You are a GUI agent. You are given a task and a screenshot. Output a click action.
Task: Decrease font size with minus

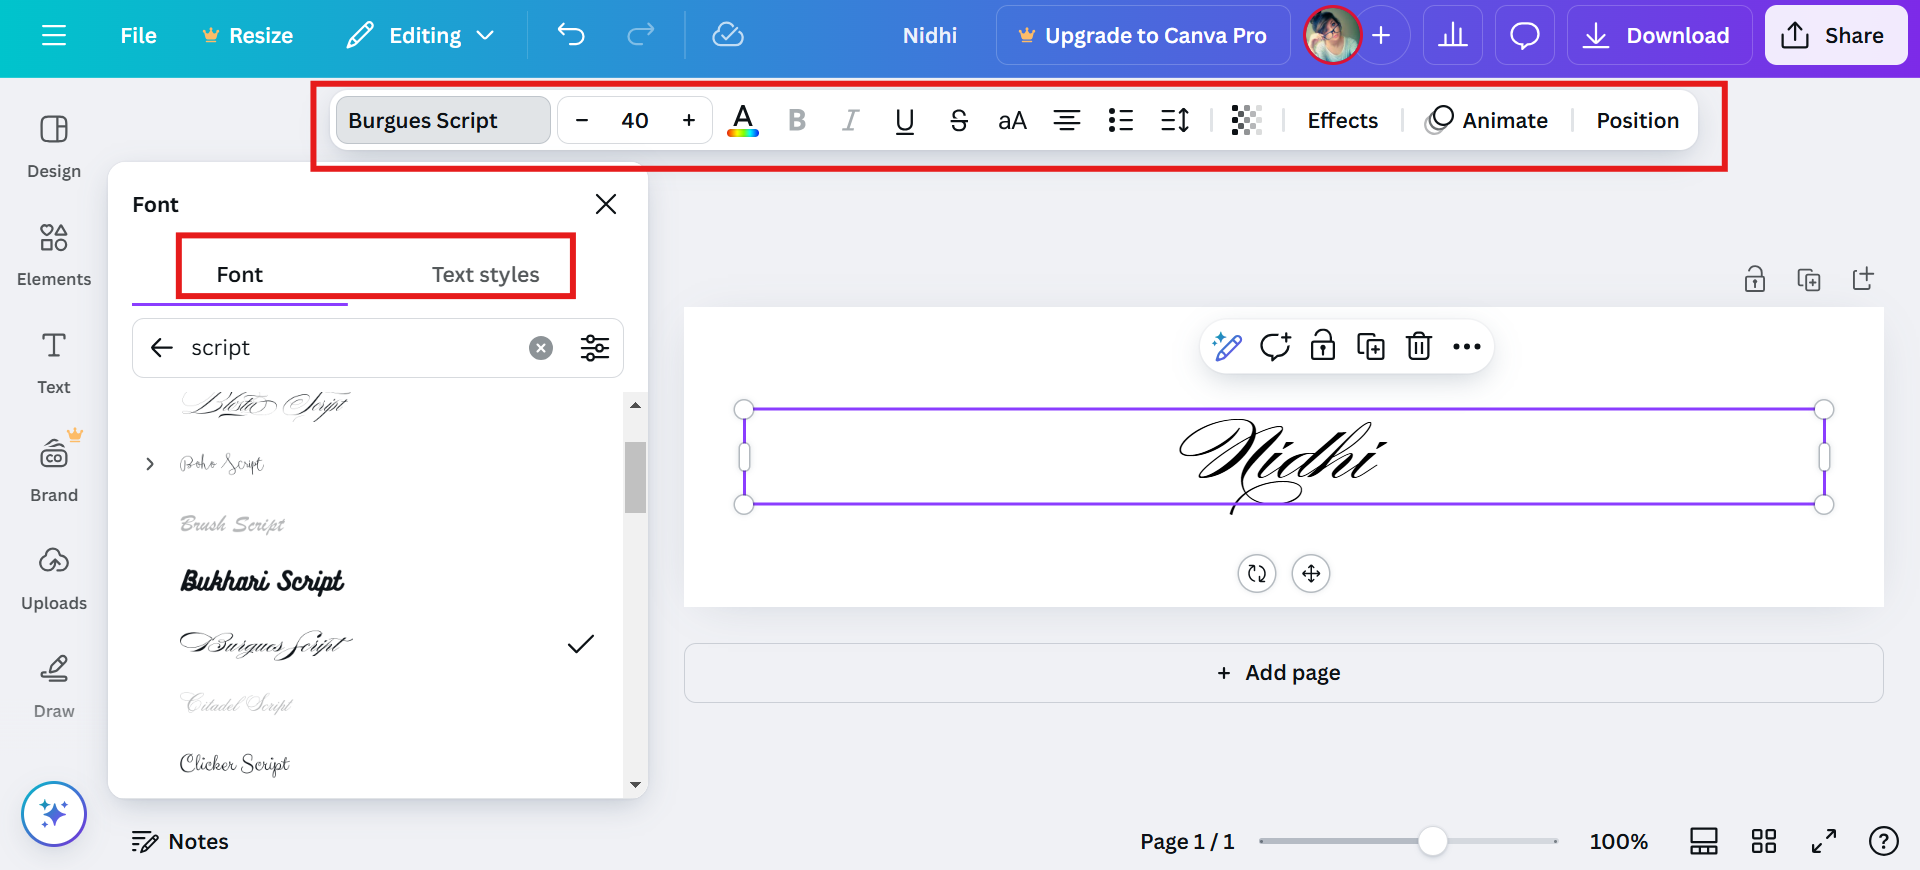coord(582,121)
